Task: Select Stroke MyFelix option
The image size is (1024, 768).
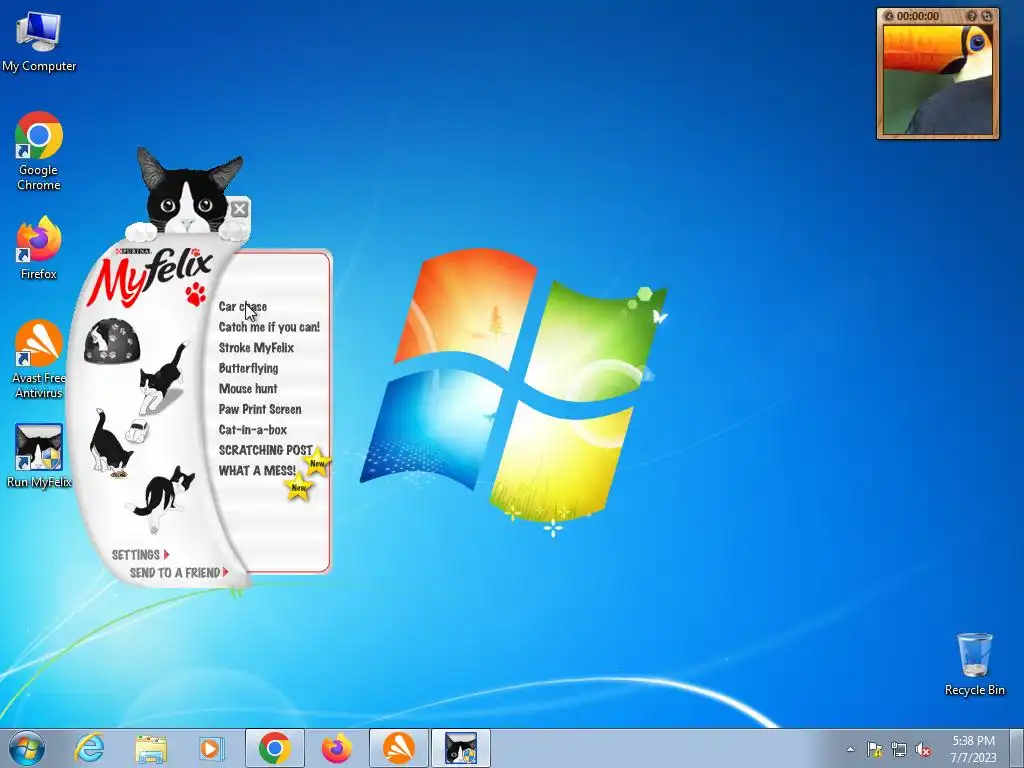Action: pos(256,347)
